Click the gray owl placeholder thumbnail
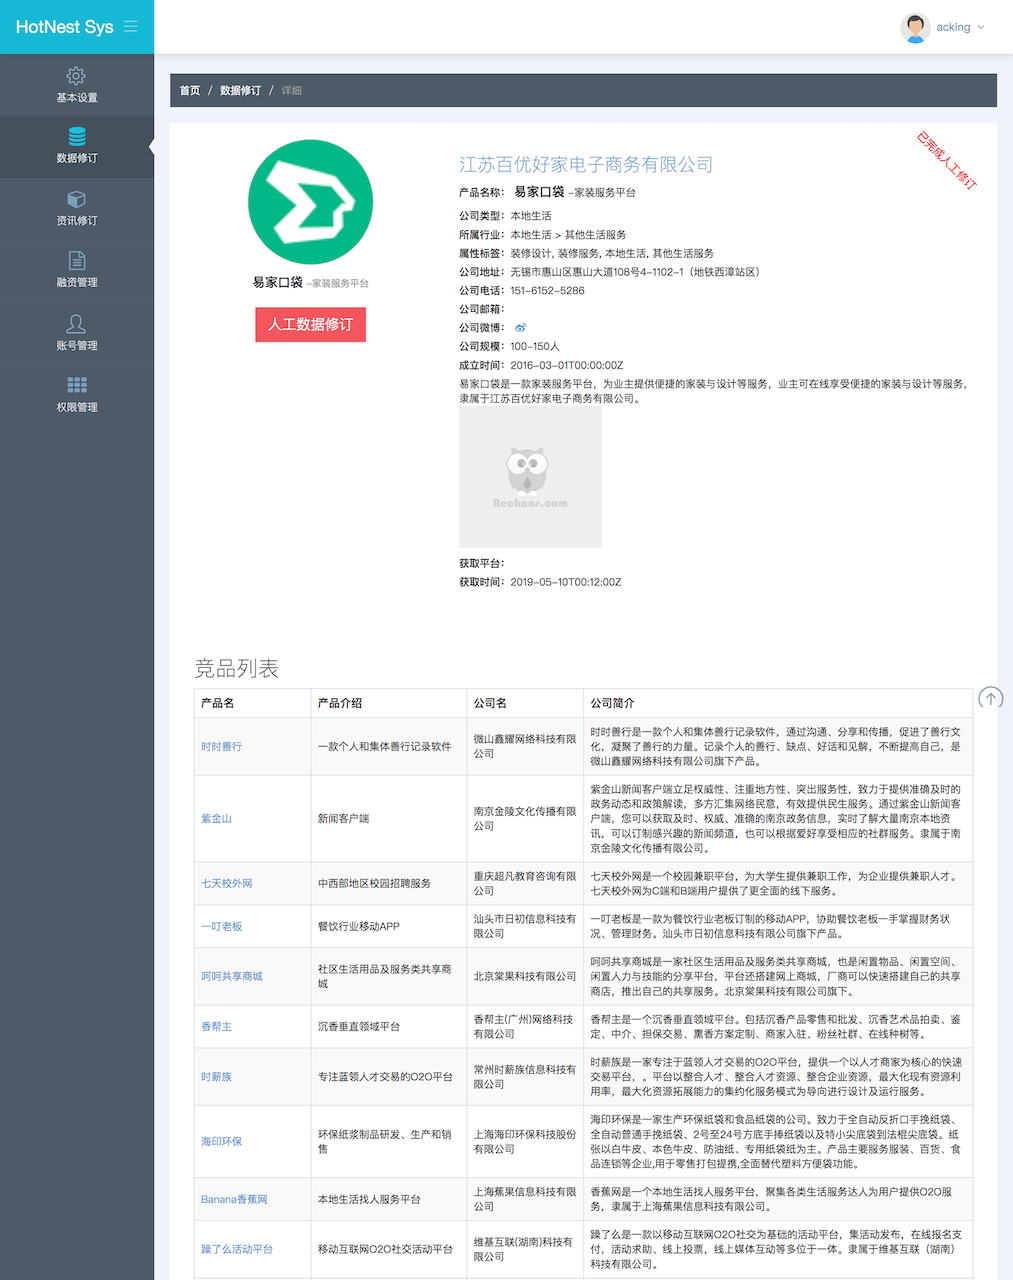This screenshot has height=1280, width=1013. [530, 477]
